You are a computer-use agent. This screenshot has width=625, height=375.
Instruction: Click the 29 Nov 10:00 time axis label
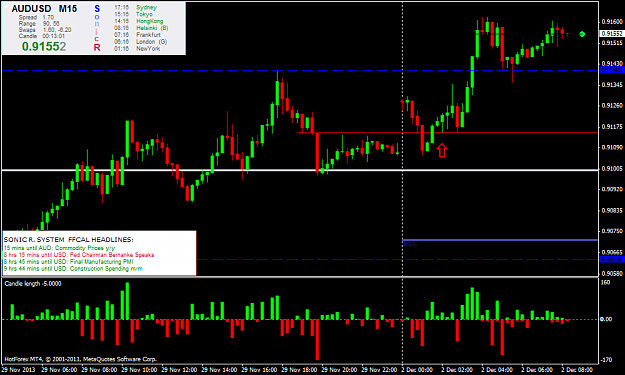(x=139, y=370)
